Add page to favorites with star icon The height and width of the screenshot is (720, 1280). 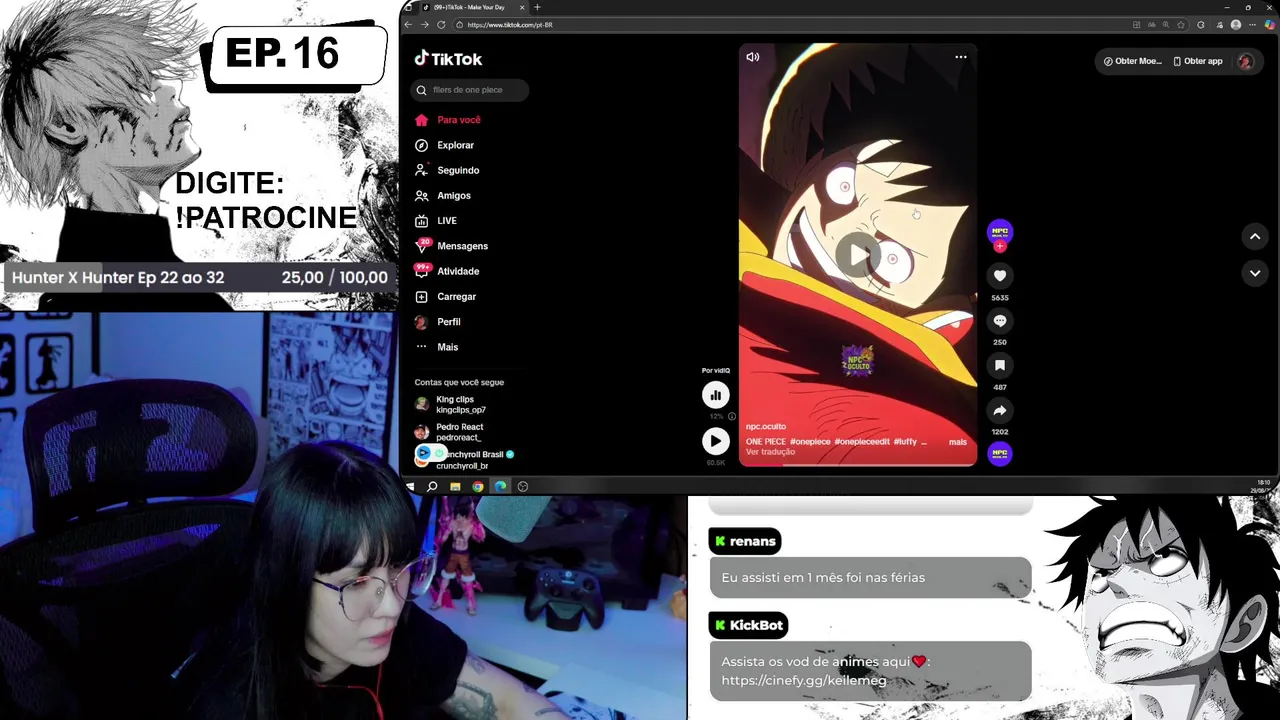(1181, 25)
